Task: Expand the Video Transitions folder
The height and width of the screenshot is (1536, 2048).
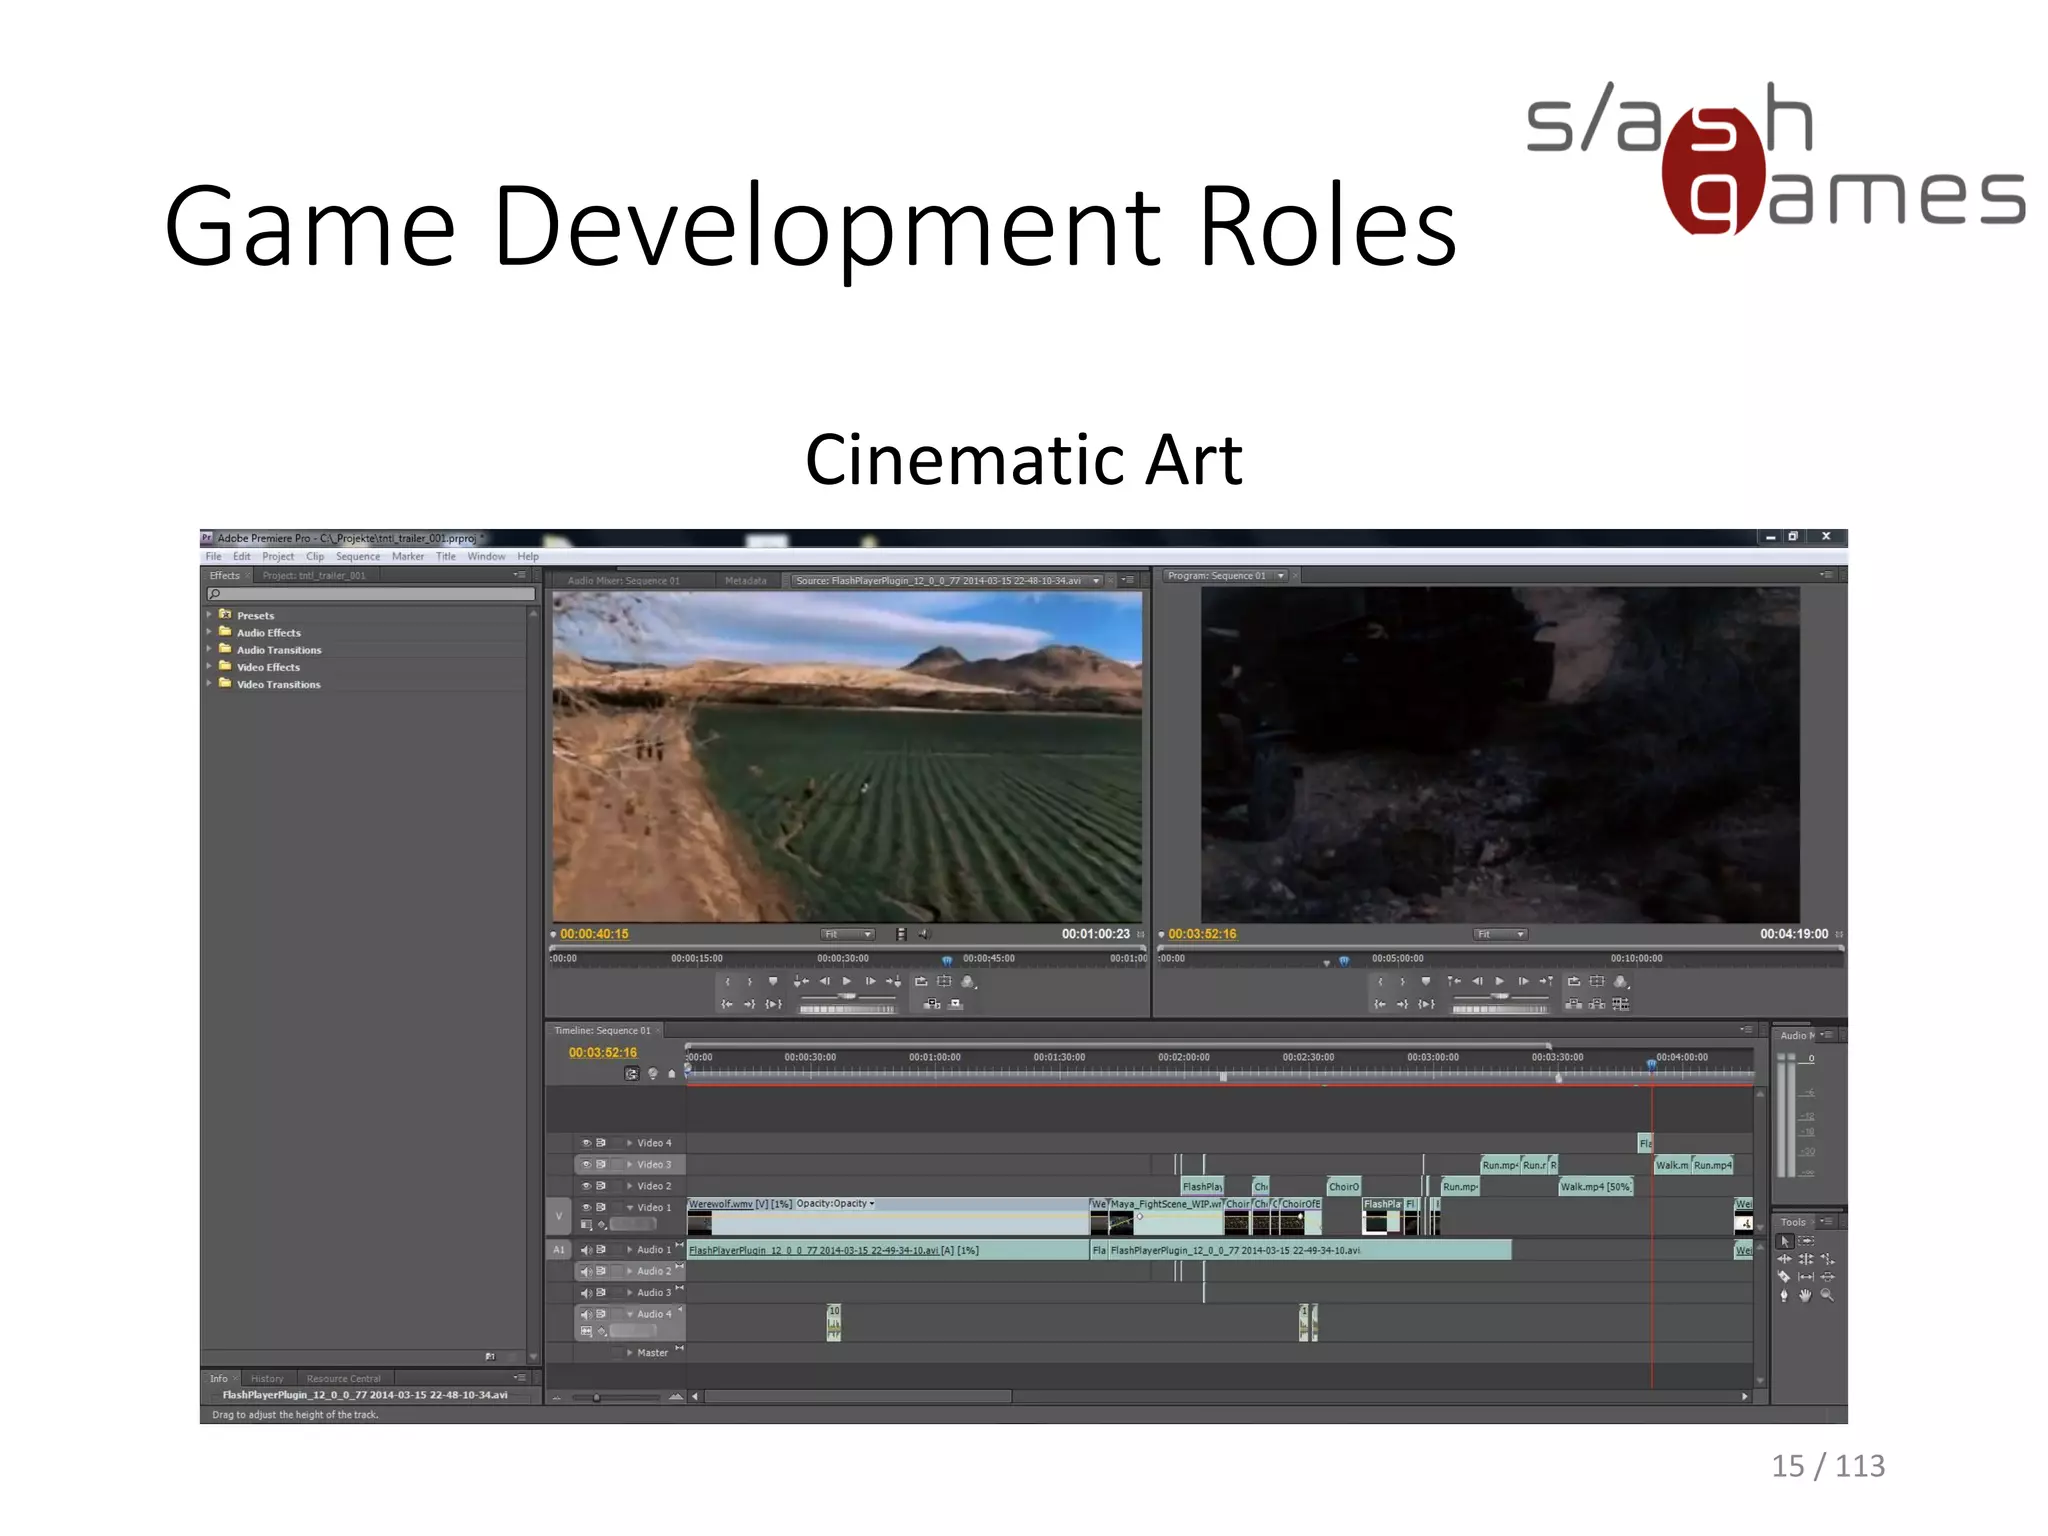Action: 209,684
